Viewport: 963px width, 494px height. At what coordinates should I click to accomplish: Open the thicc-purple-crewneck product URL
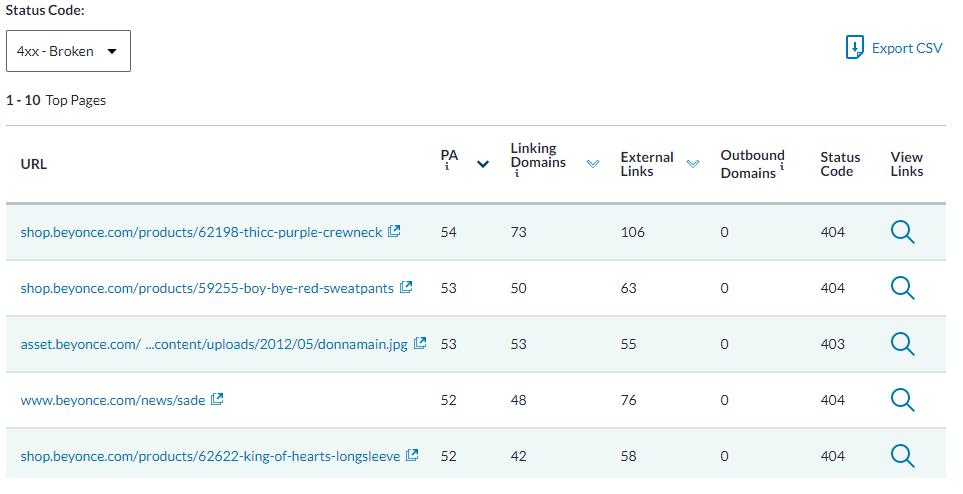click(201, 232)
